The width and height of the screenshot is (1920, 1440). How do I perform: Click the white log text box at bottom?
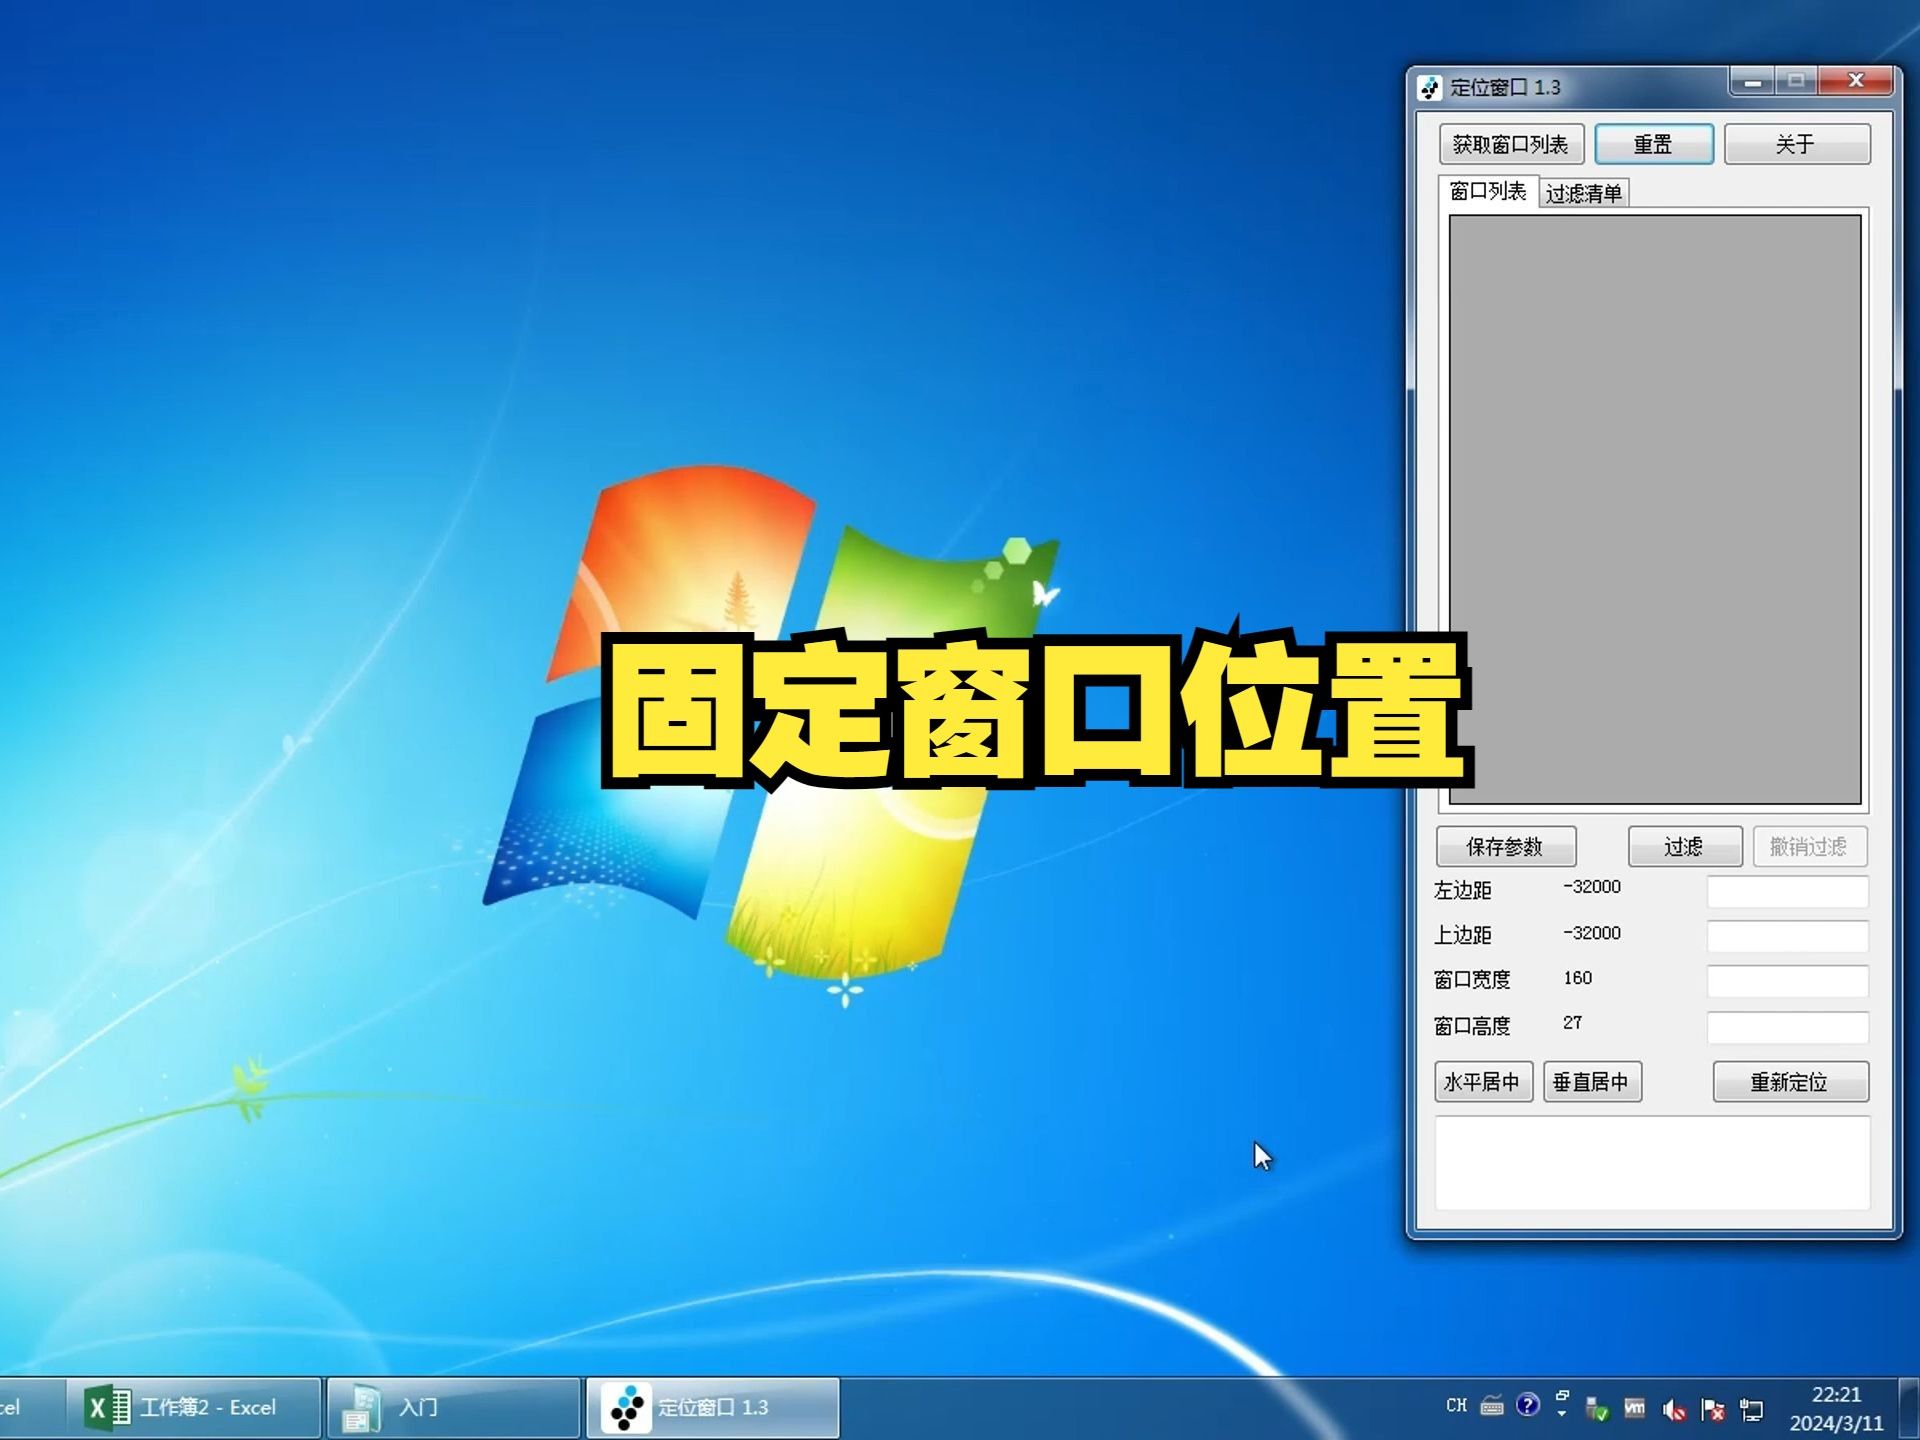click(x=1652, y=1163)
